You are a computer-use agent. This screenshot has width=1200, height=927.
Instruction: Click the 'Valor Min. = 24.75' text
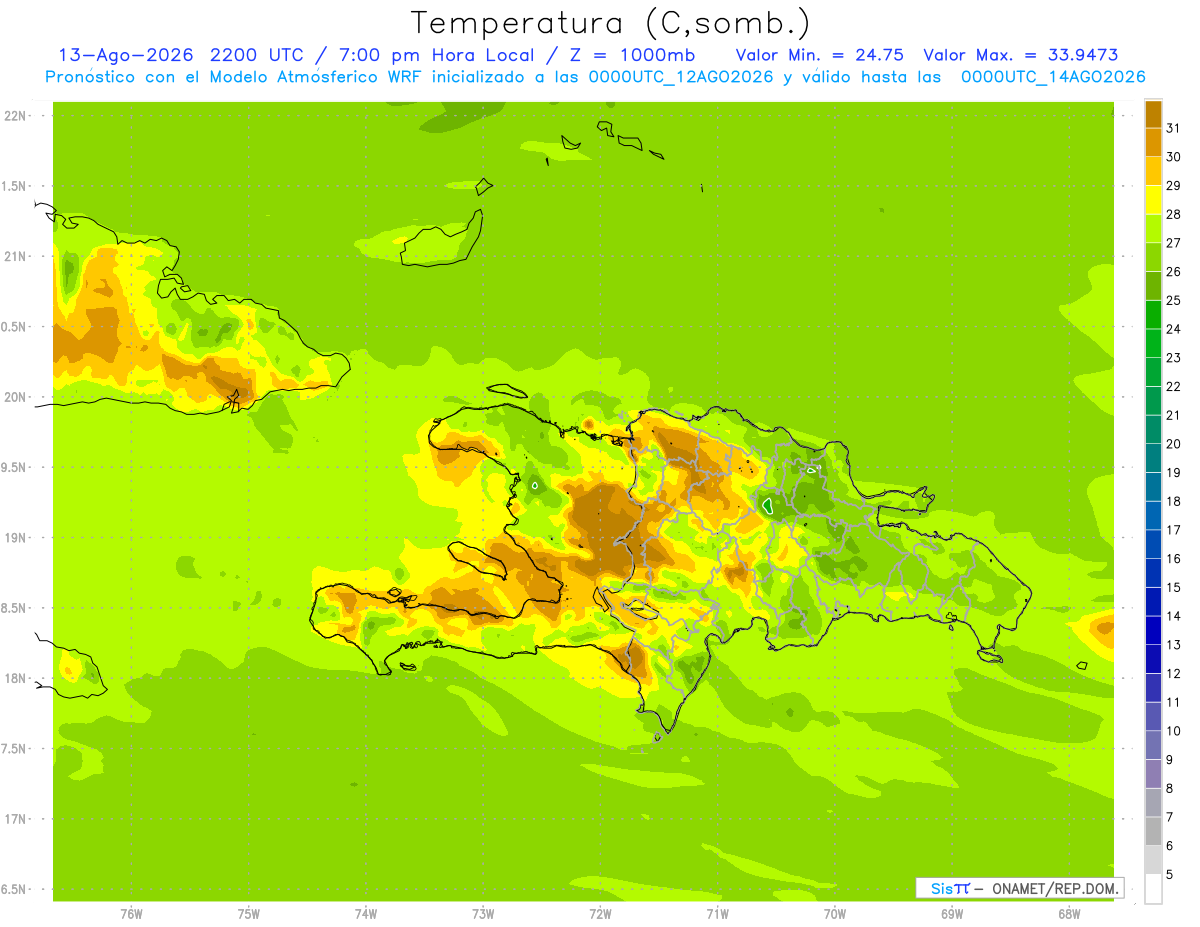pos(820,55)
